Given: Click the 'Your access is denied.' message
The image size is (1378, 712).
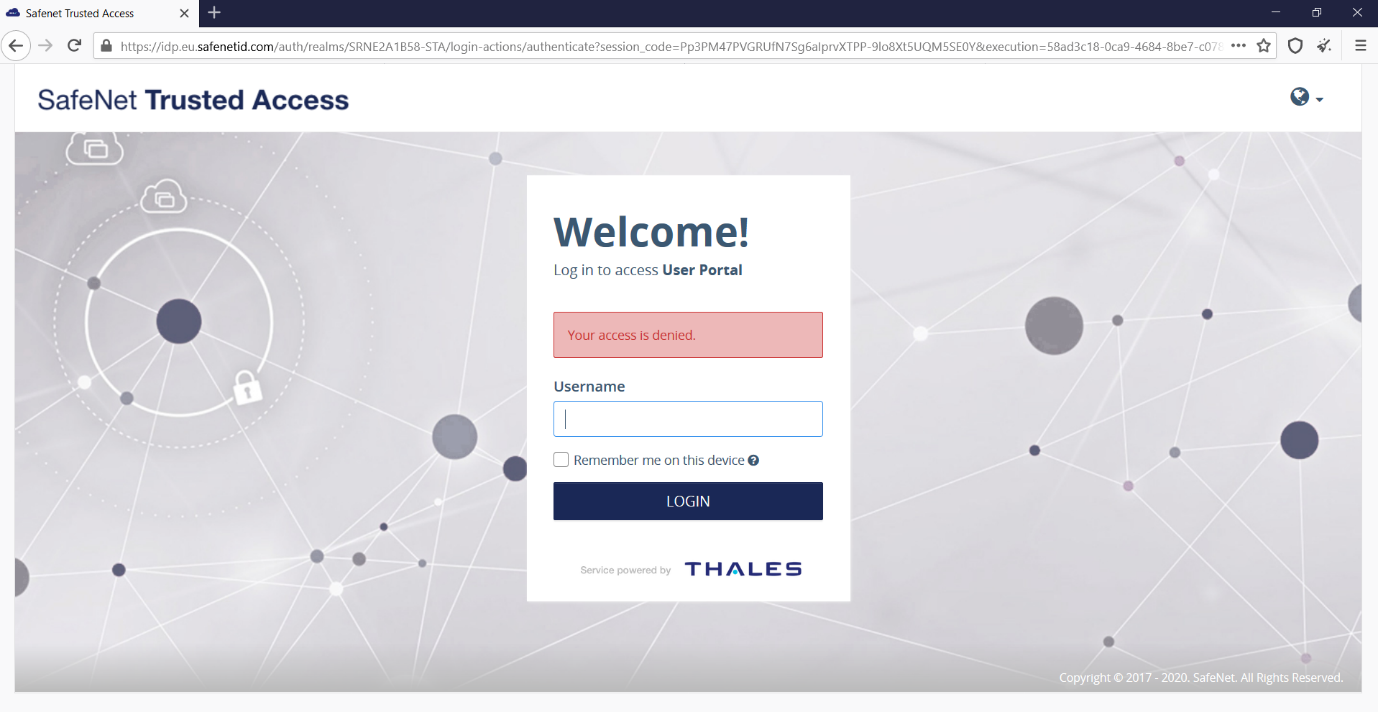Looking at the screenshot, I should tap(688, 335).
